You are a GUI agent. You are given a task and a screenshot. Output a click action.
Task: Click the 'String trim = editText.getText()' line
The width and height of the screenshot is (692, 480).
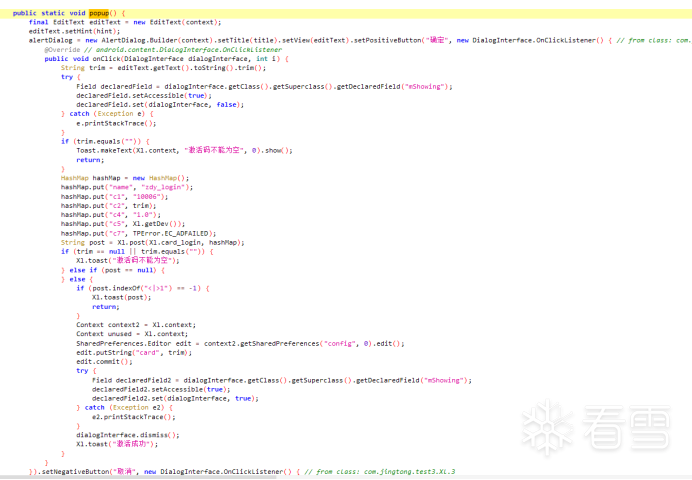(x=163, y=68)
